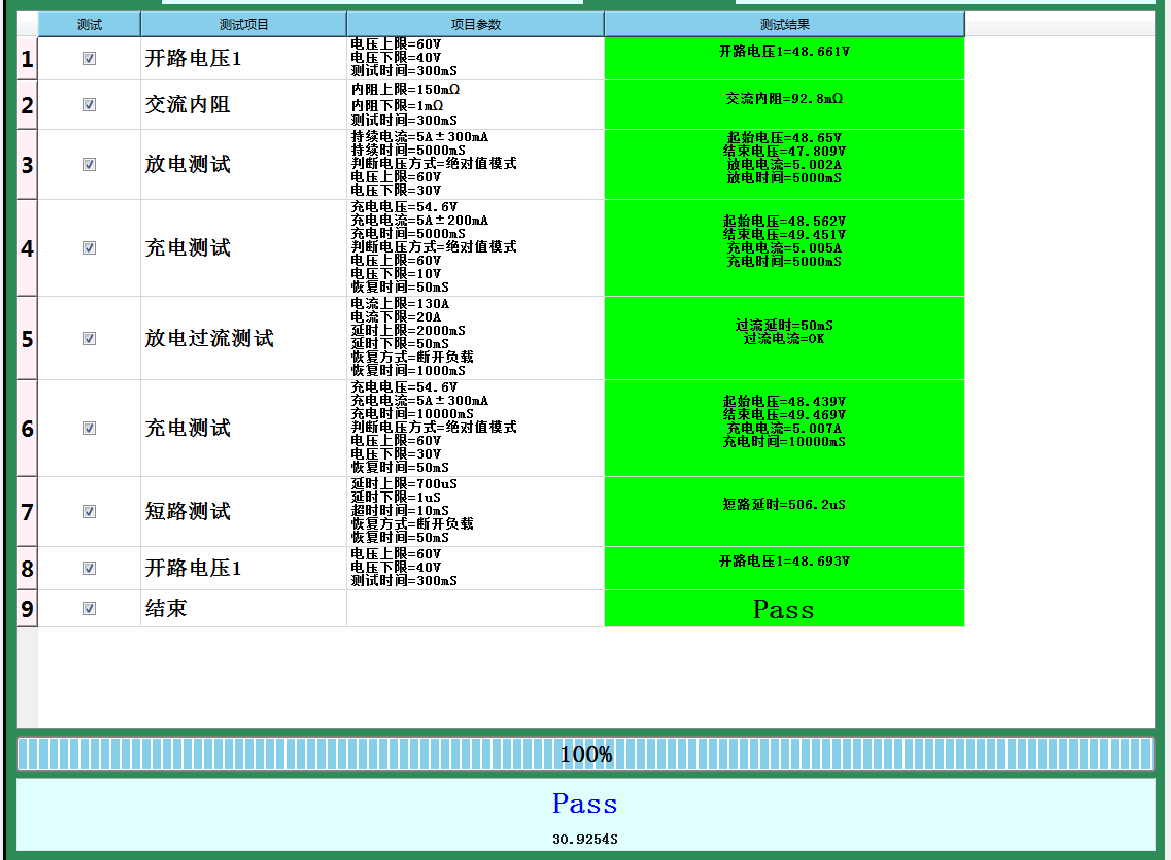Image resolution: width=1171 pixels, height=860 pixels.
Task: Click the 100% progress bar
Action: point(585,754)
